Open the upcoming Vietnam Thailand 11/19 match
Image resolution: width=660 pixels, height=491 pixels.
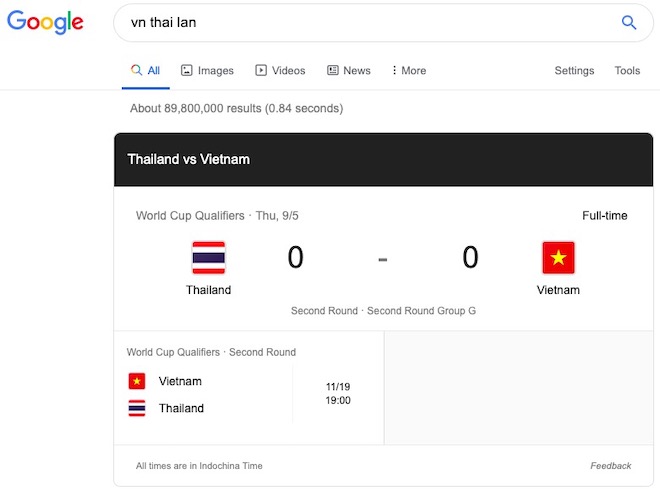click(249, 387)
